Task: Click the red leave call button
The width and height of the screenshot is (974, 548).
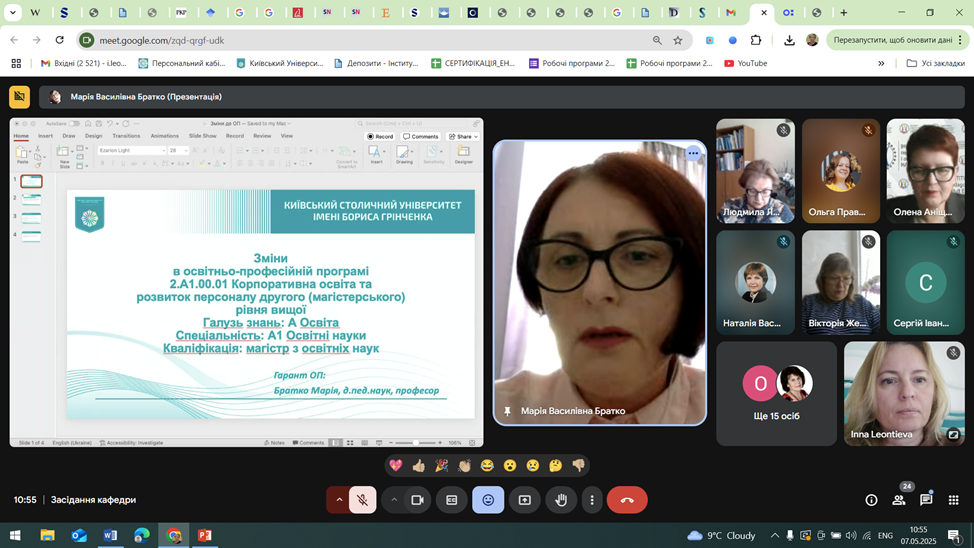Action: (x=627, y=500)
